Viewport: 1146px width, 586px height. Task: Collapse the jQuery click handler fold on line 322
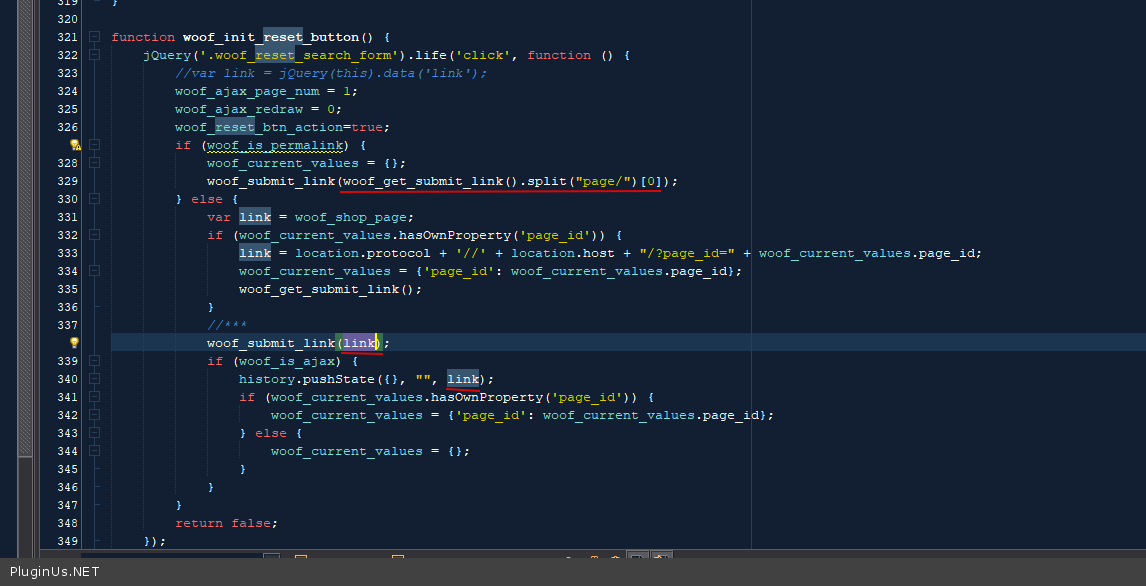click(94, 55)
